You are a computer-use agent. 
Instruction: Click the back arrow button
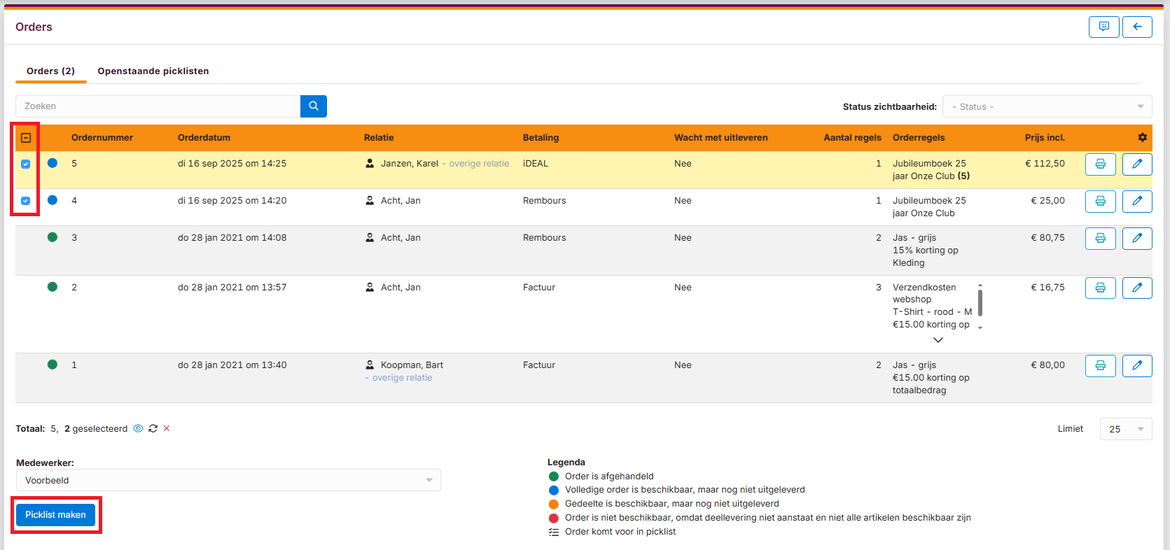click(x=1137, y=27)
